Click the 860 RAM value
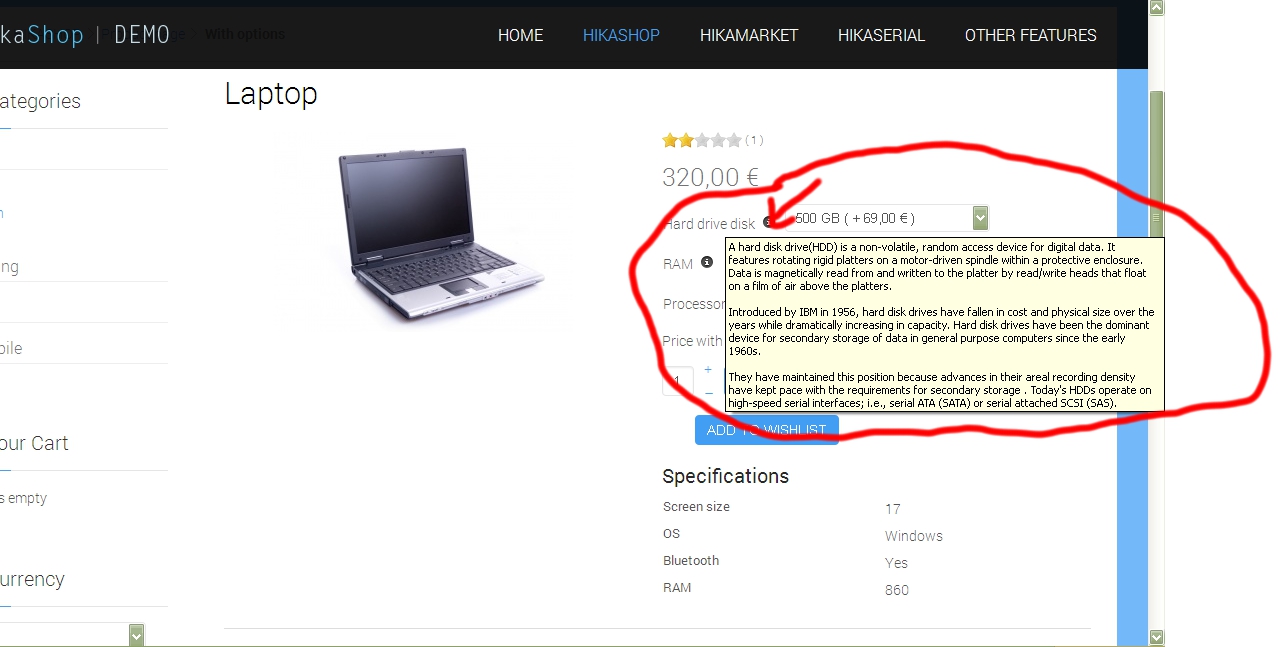This screenshot has width=1283, height=647. pos(897,590)
